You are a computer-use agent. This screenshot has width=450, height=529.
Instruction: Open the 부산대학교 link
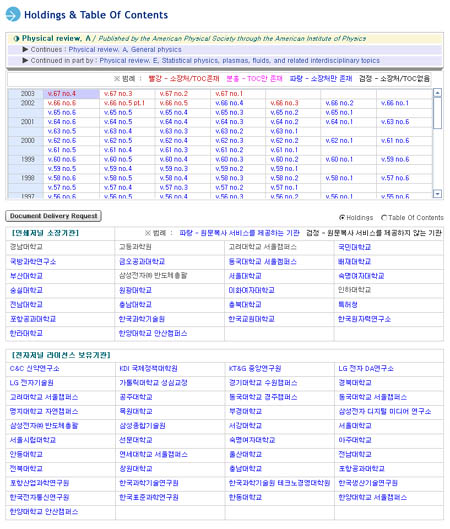[x=26, y=276]
